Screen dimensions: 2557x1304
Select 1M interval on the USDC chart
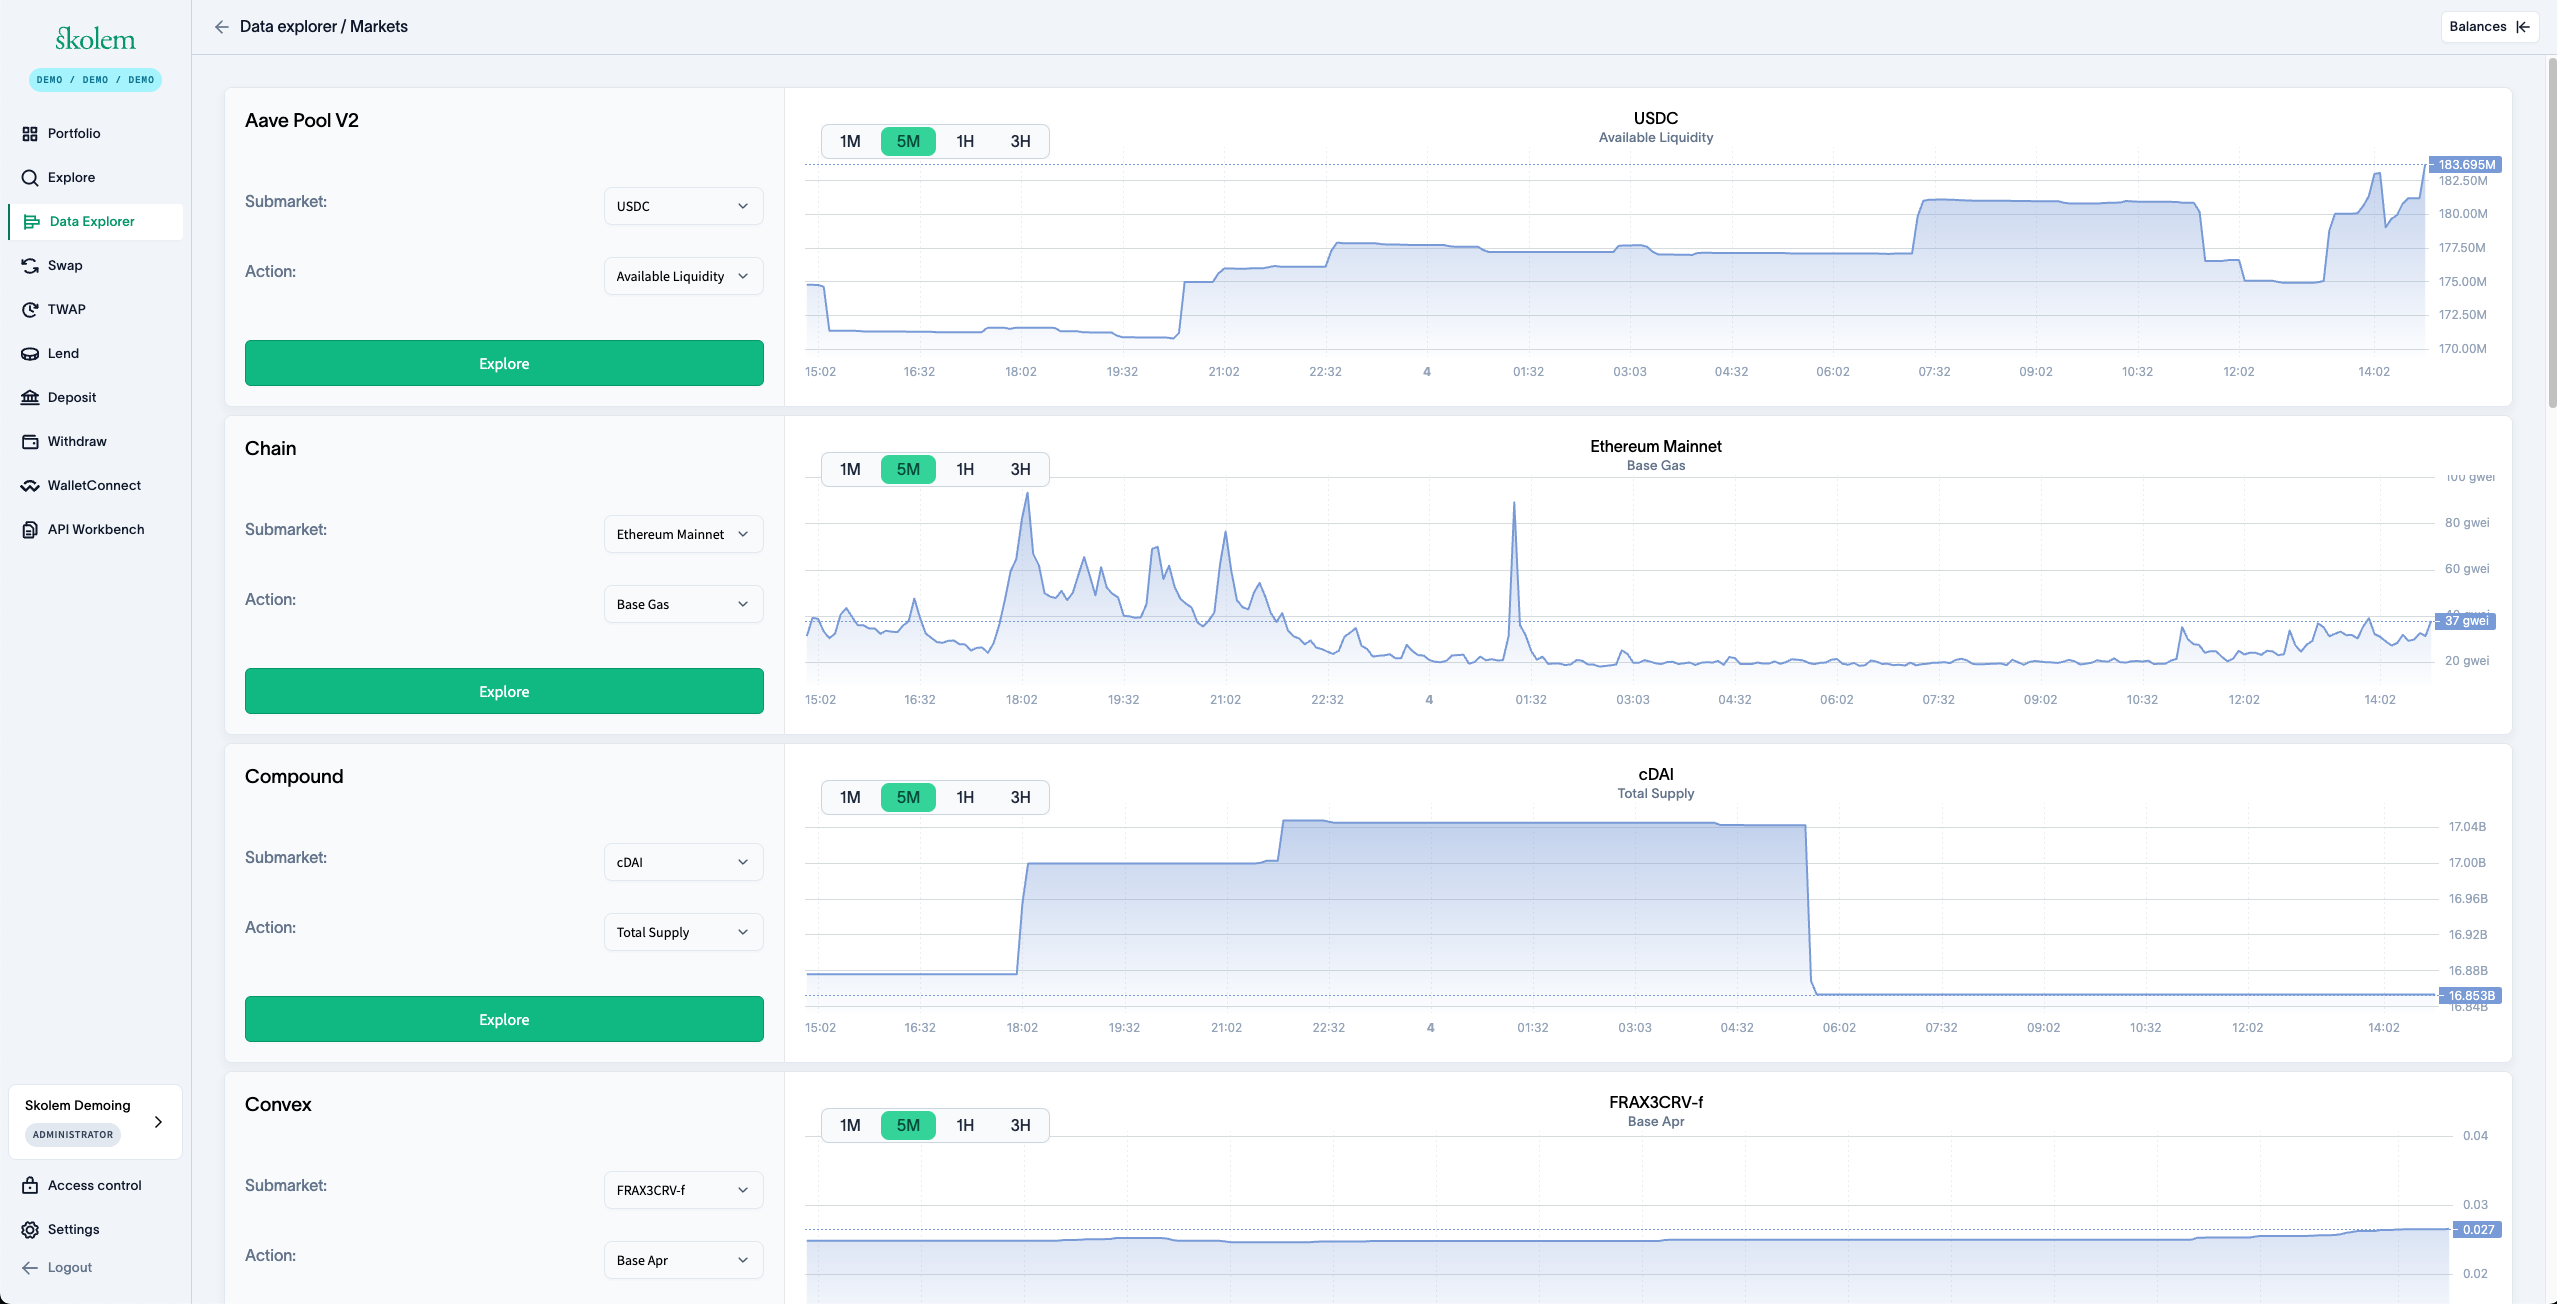pos(850,141)
